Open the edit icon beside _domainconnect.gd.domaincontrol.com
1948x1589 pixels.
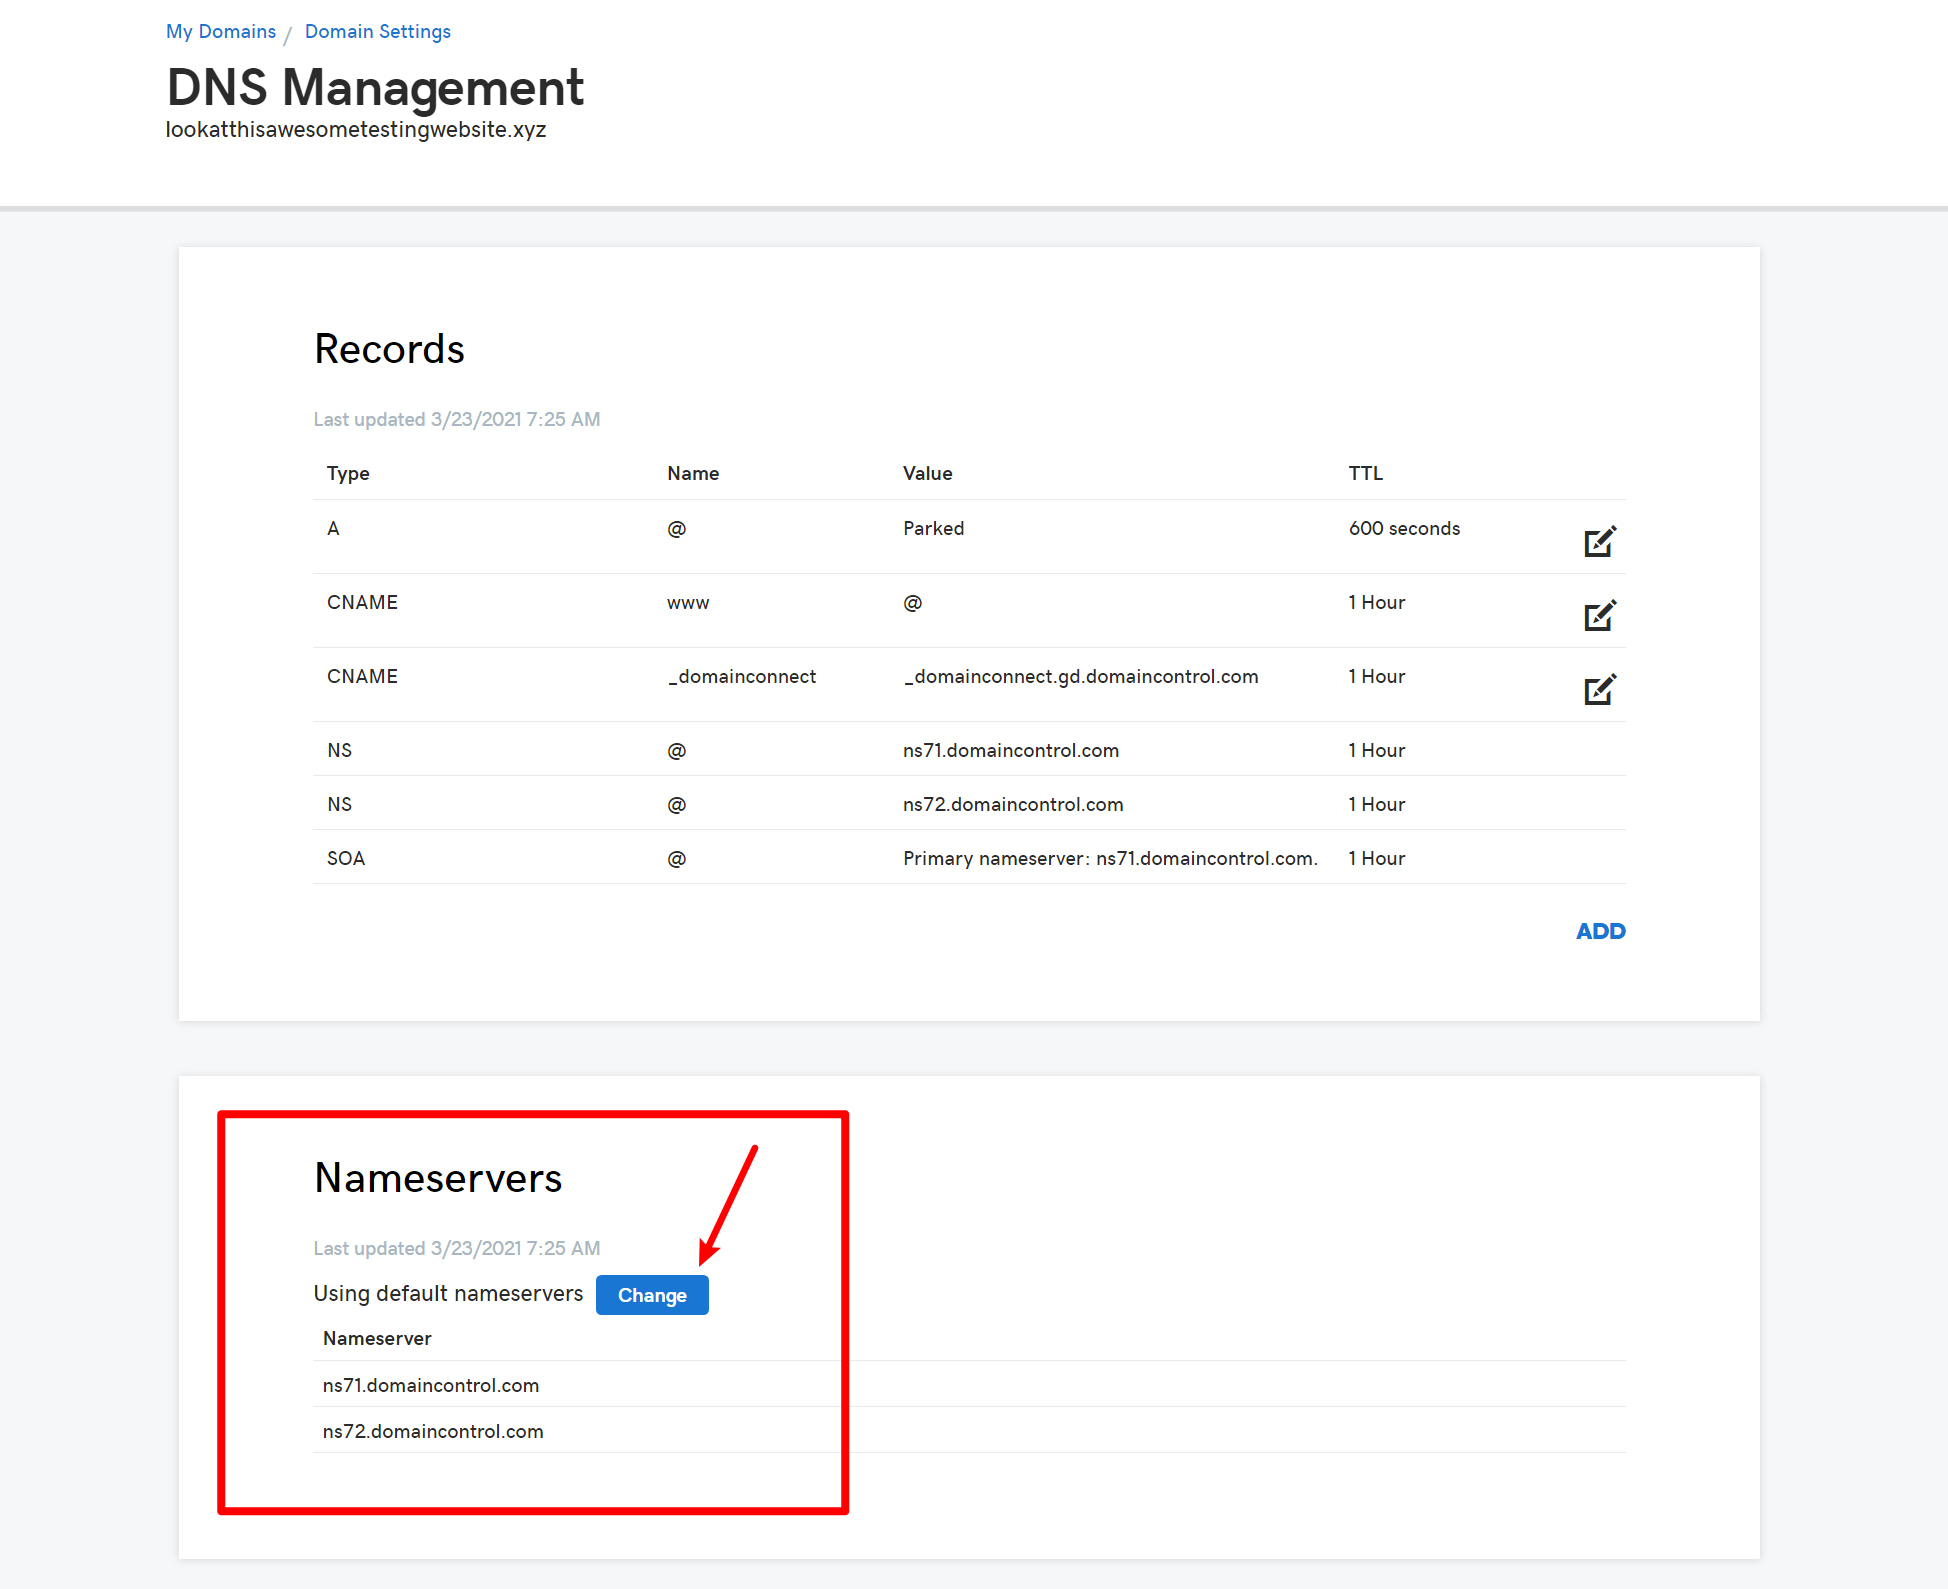[1600, 688]
